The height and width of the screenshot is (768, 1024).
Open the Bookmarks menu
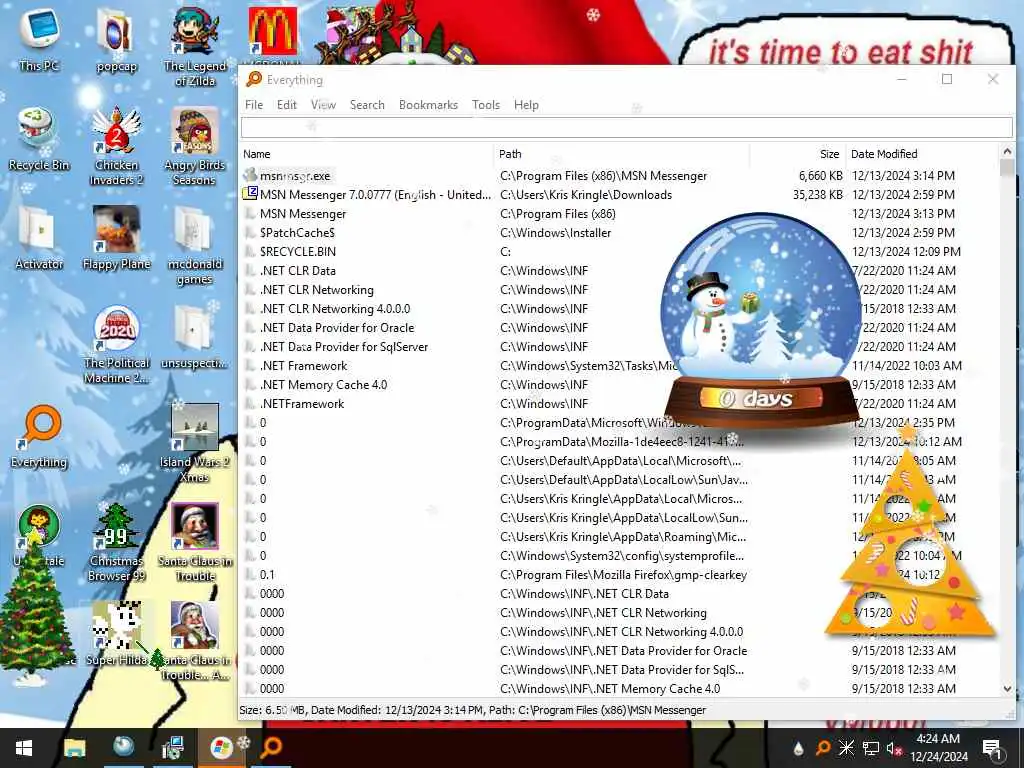coord(428,104)
